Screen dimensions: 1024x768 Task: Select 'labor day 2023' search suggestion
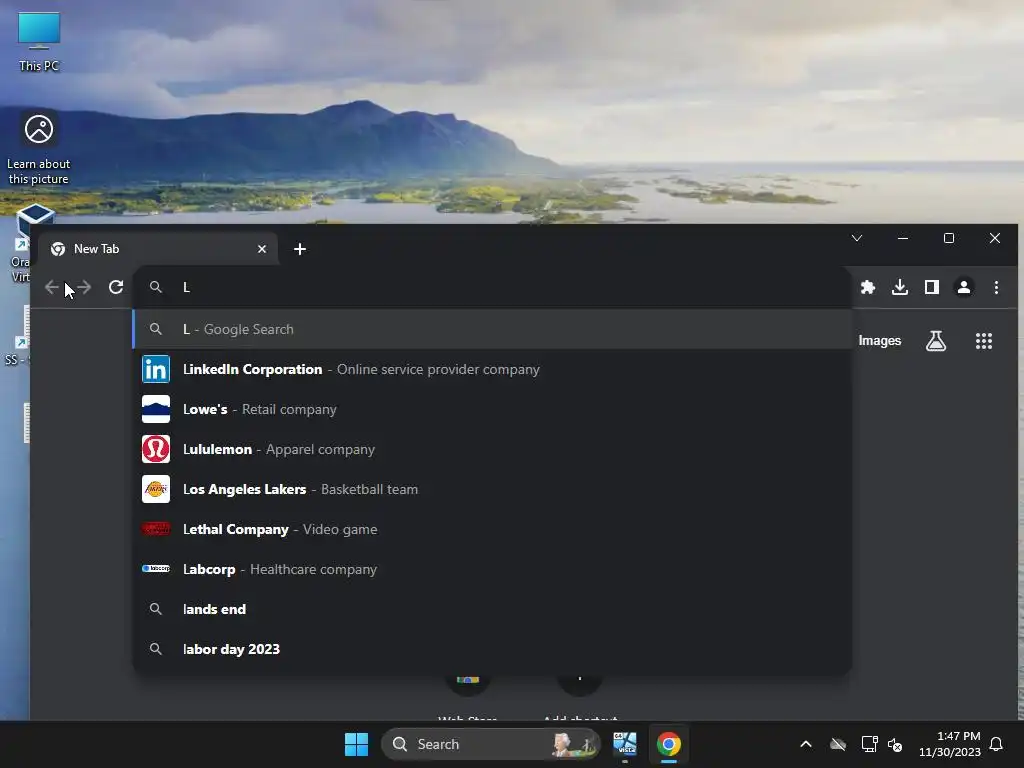492,649
